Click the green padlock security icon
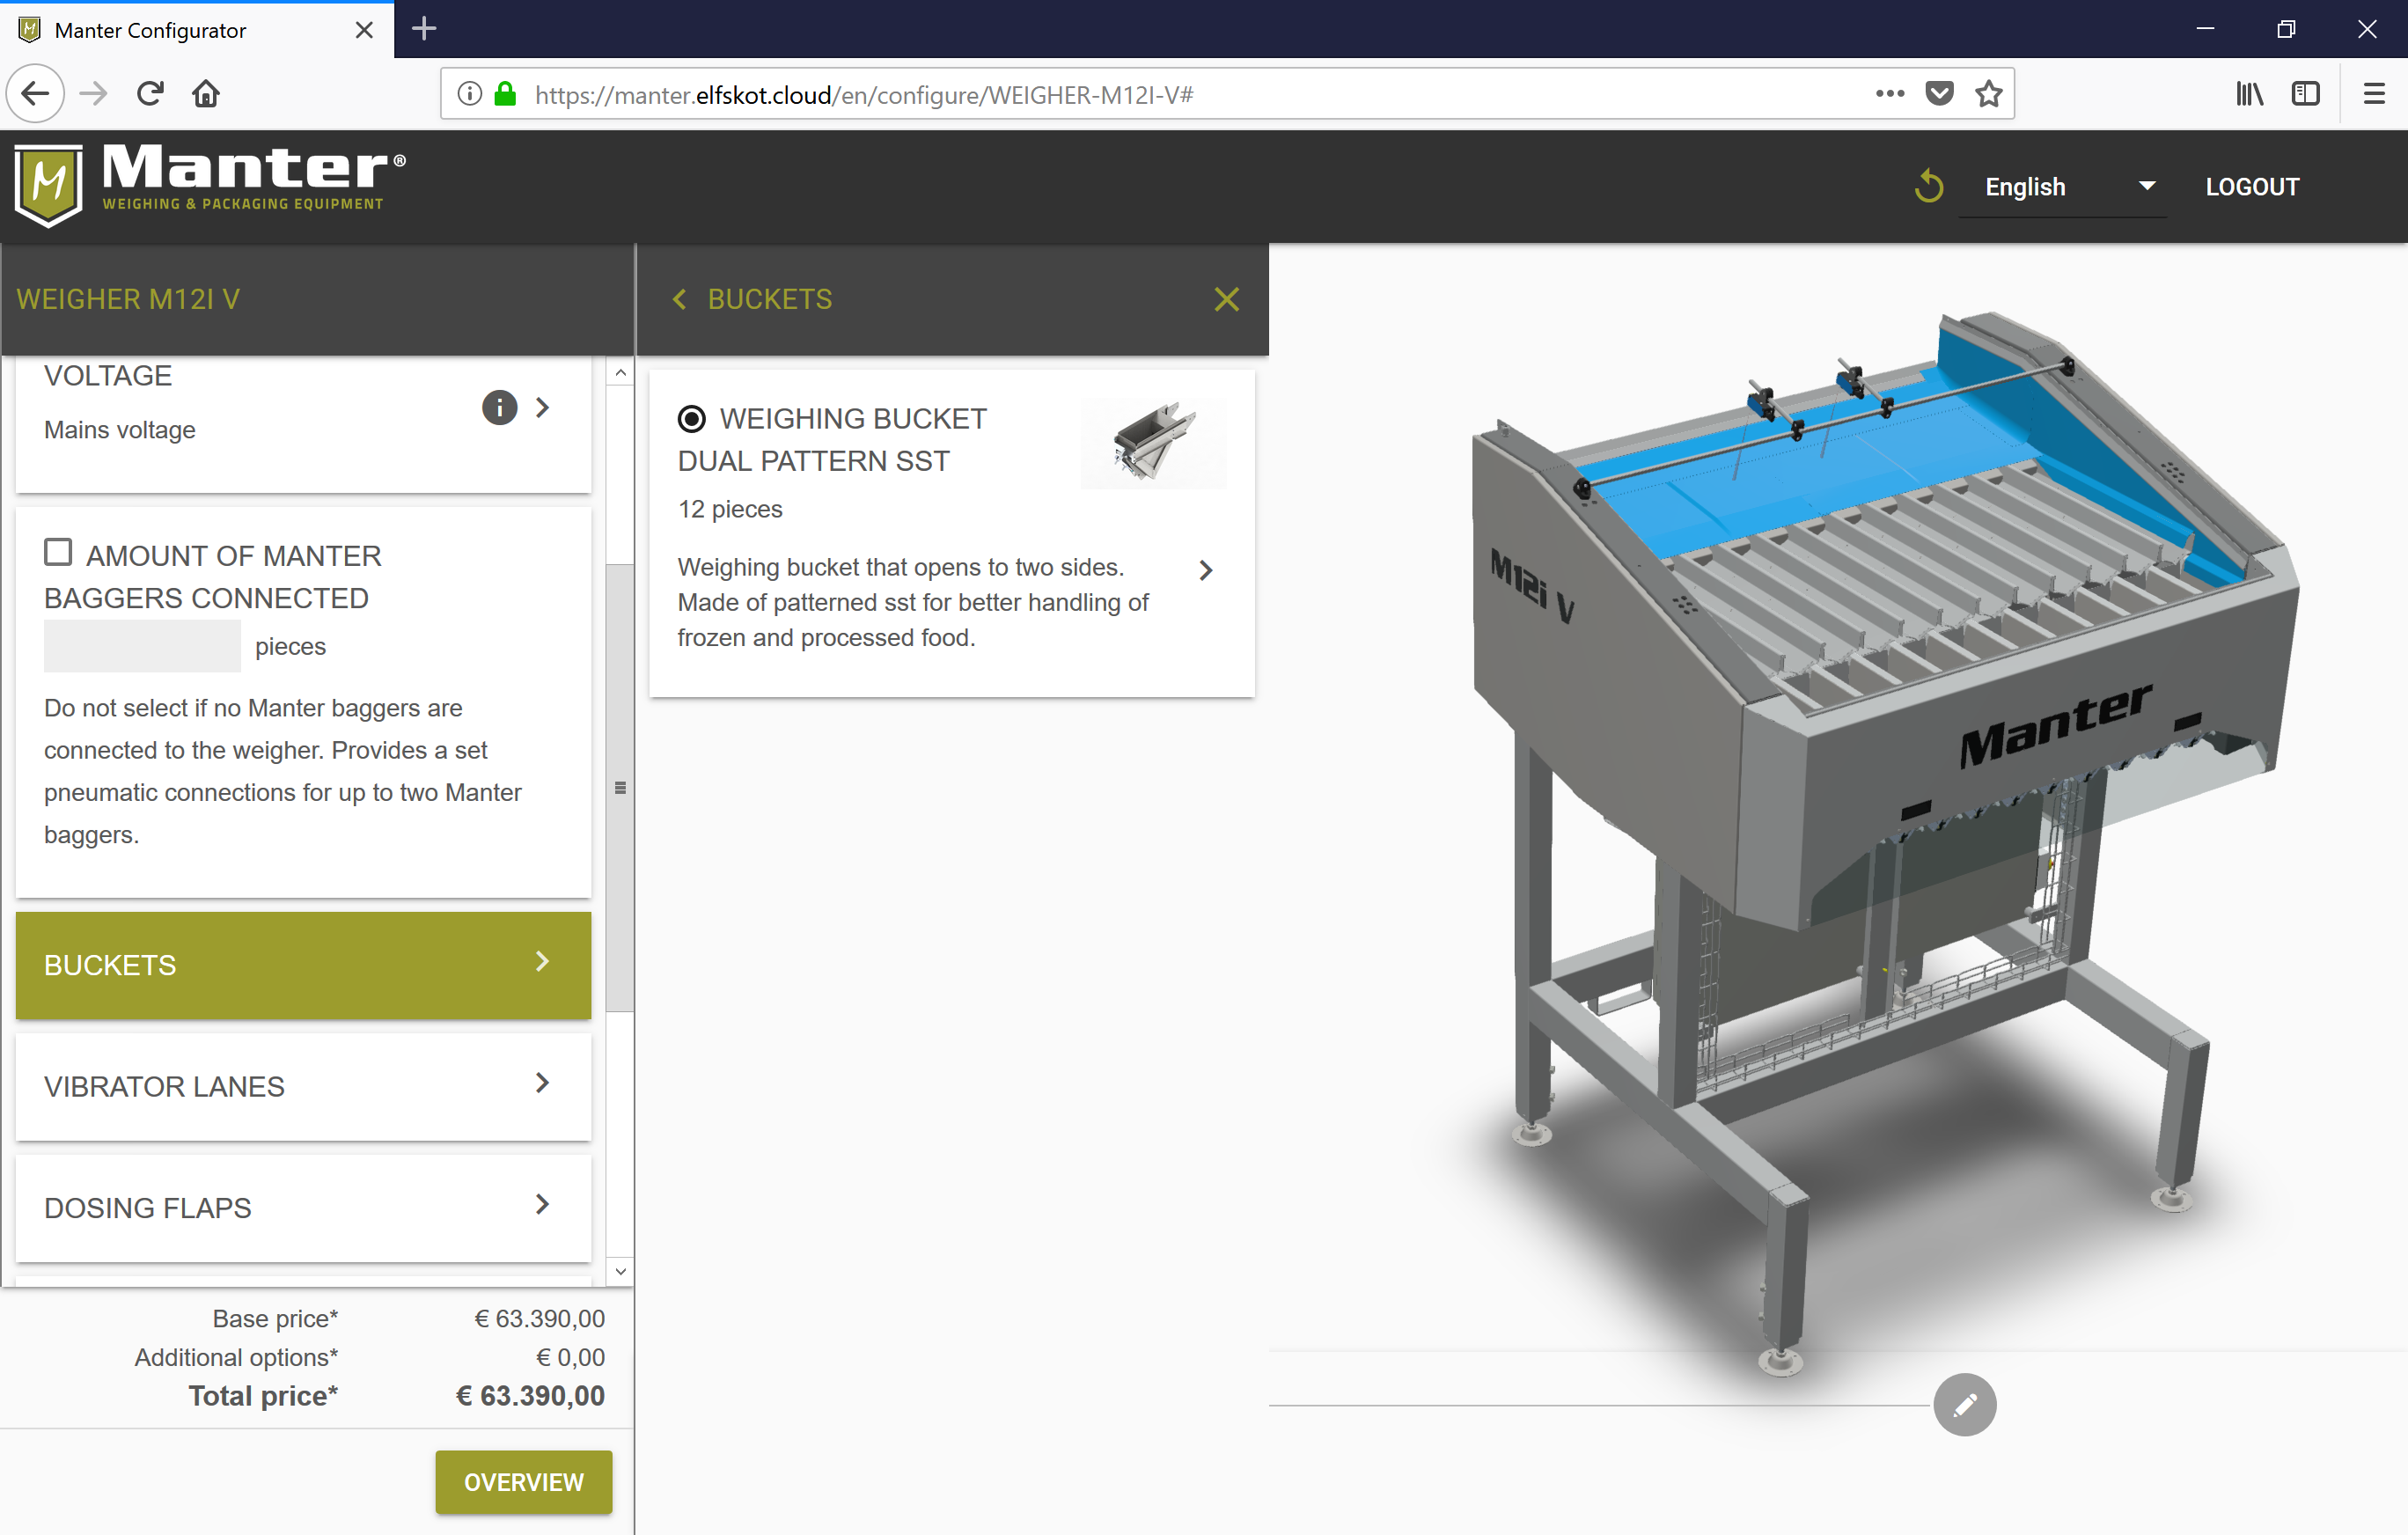The width and height of the screenshot is (2408, 1535). [x=505, y=94]
